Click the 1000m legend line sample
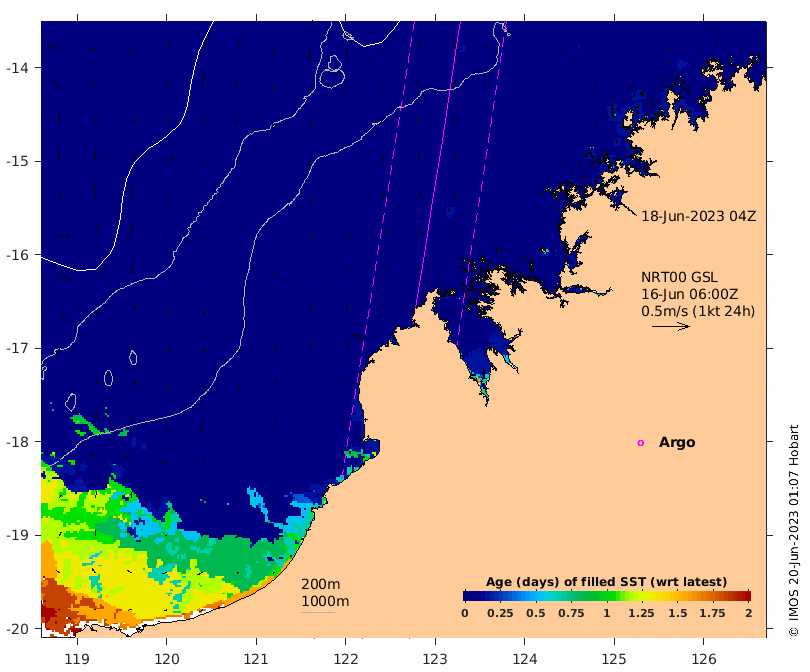This screenshot has width=810, height=672. pos(318,613)
